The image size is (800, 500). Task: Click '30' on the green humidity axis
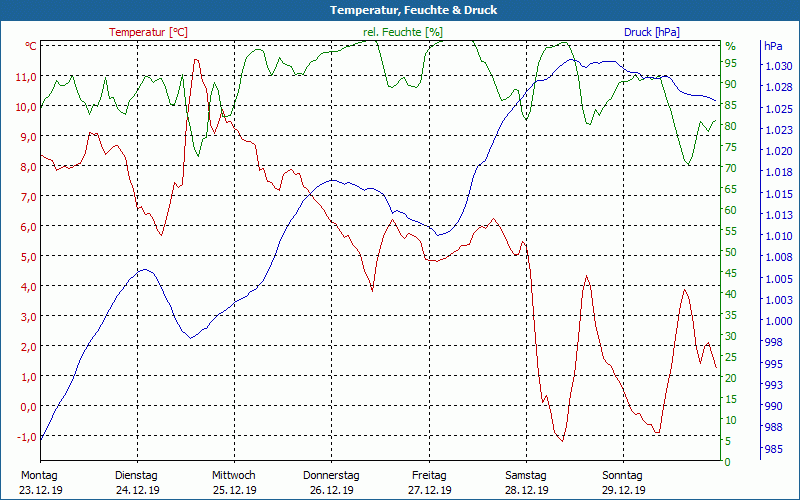click(731, 336)
